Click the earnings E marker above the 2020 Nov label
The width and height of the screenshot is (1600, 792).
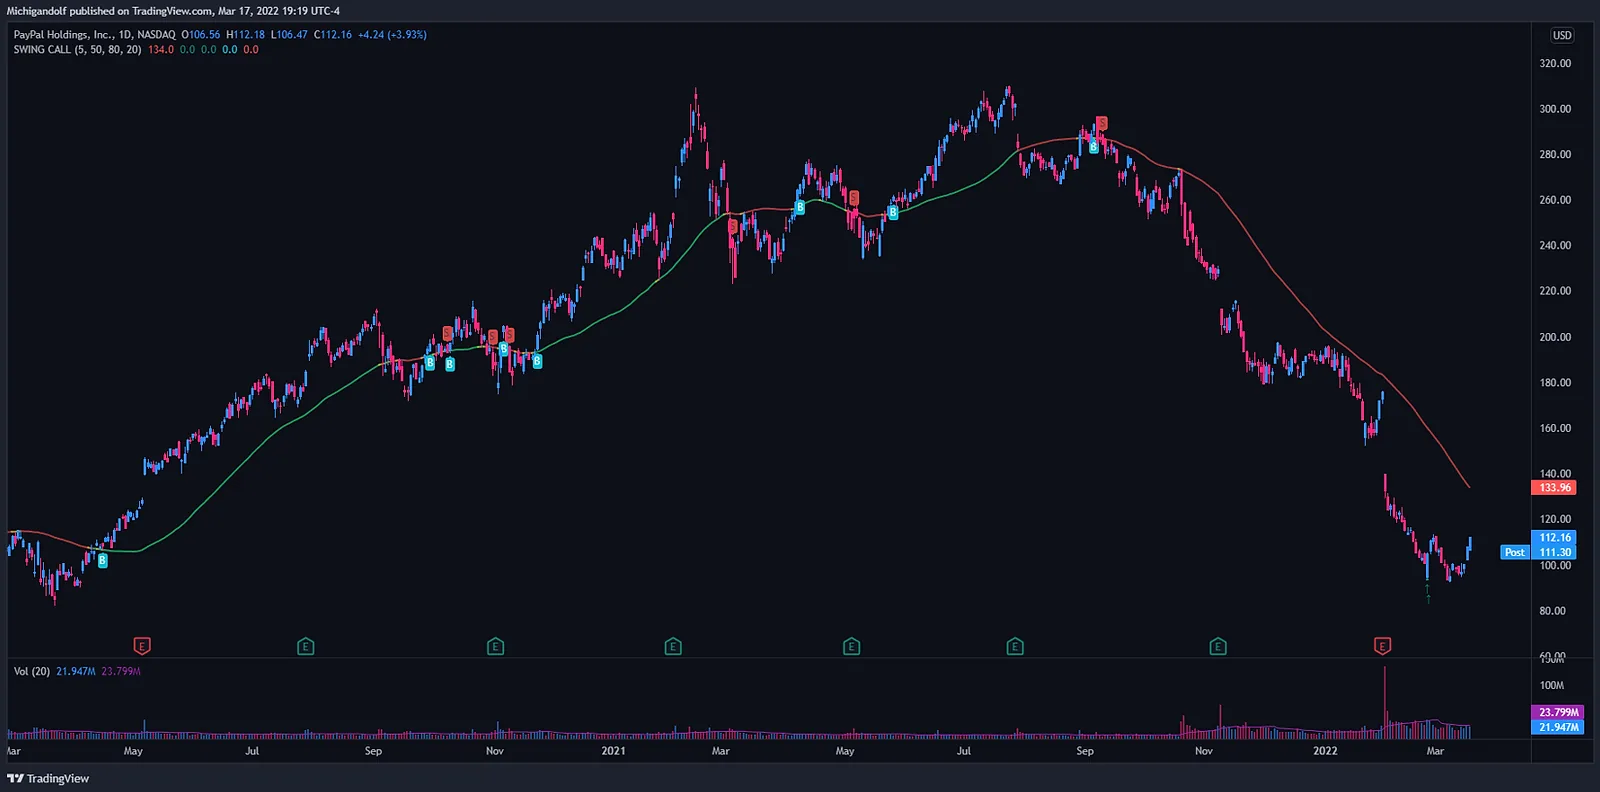coord(495,646)
